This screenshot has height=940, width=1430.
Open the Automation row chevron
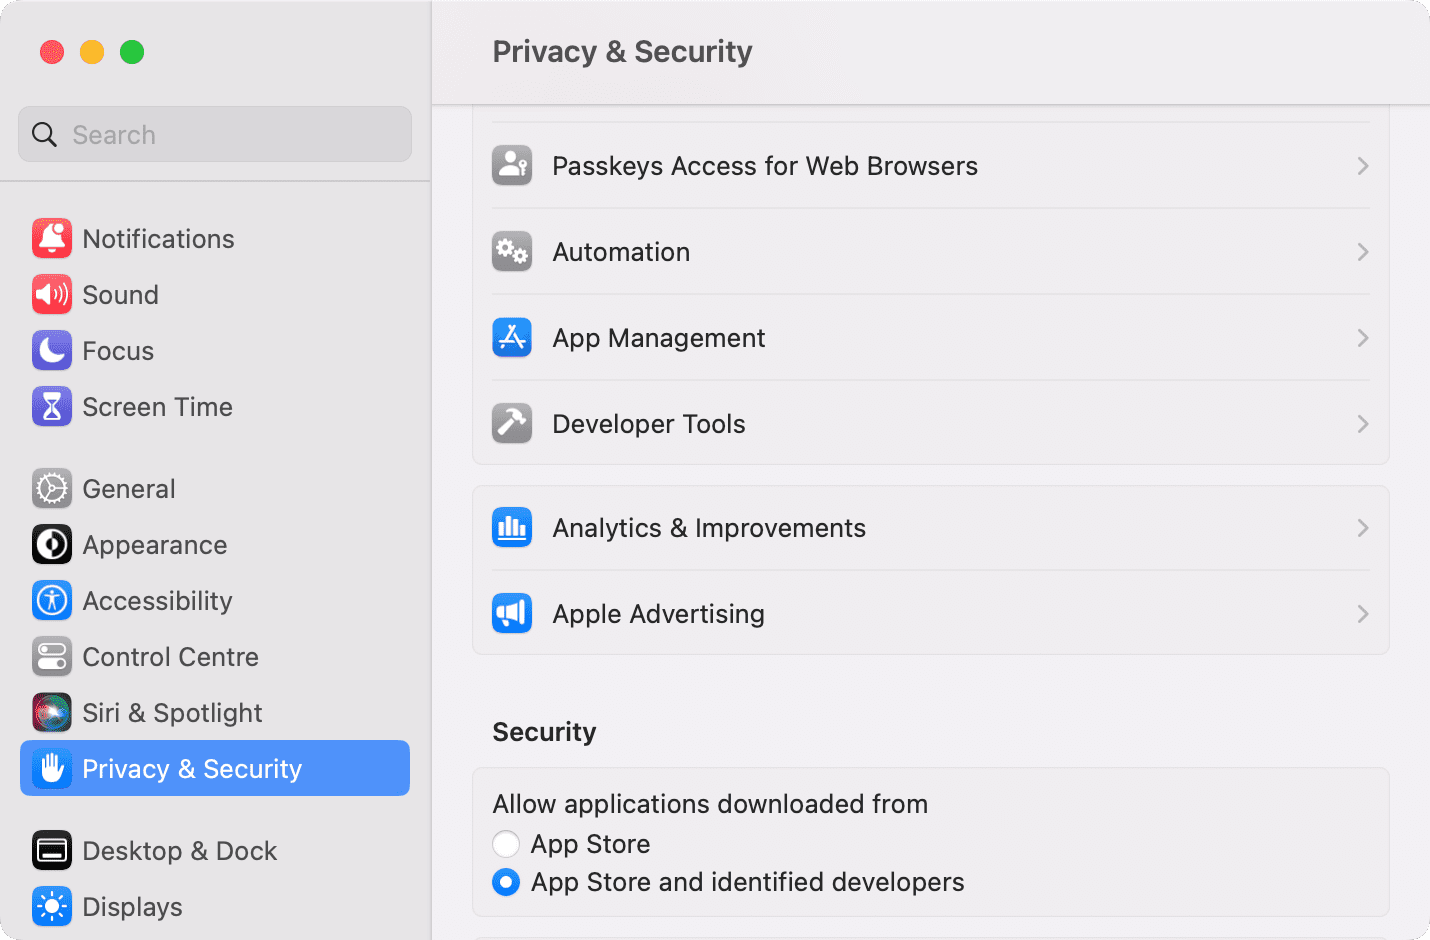coord(1363,252)
